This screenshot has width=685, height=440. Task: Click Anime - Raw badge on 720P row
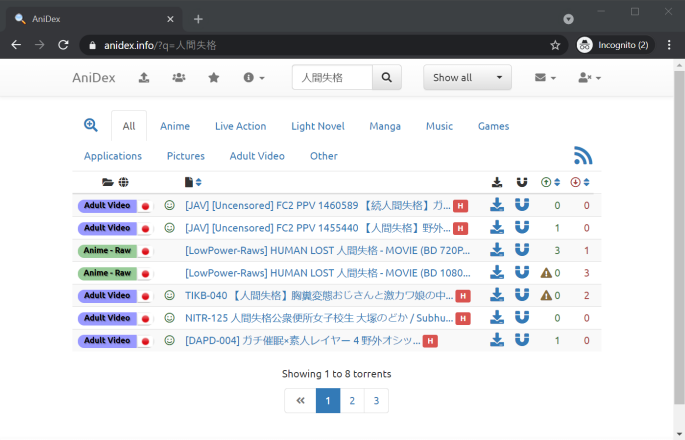point(107,250)
